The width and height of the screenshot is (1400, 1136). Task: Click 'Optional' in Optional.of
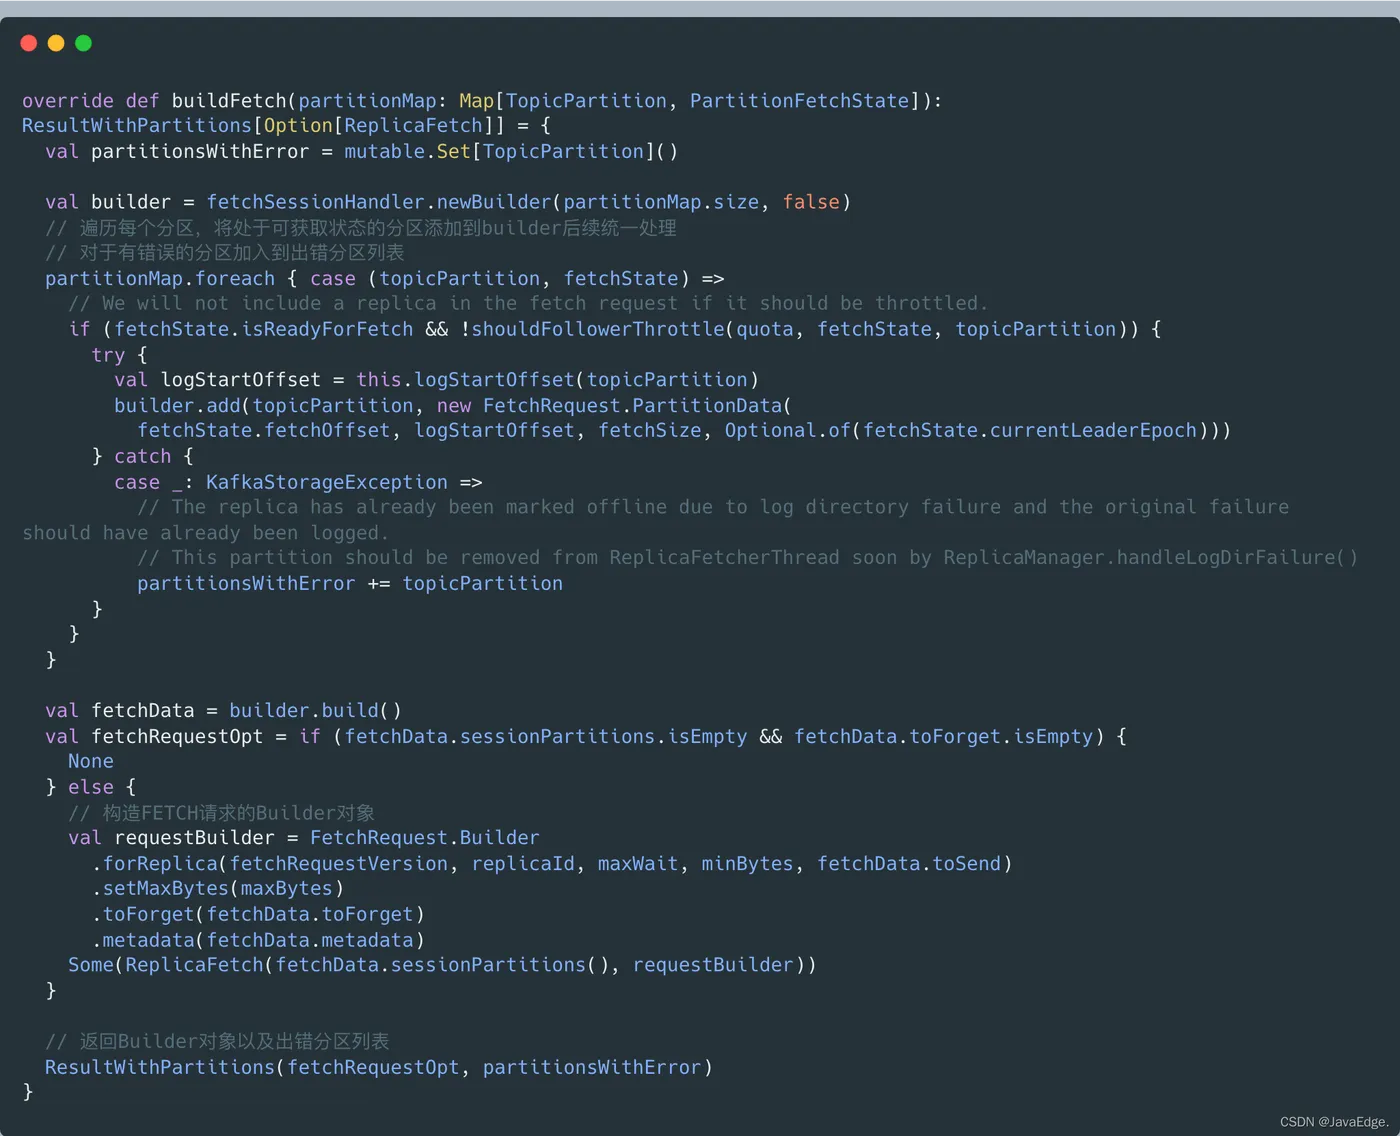click(770, 431)
